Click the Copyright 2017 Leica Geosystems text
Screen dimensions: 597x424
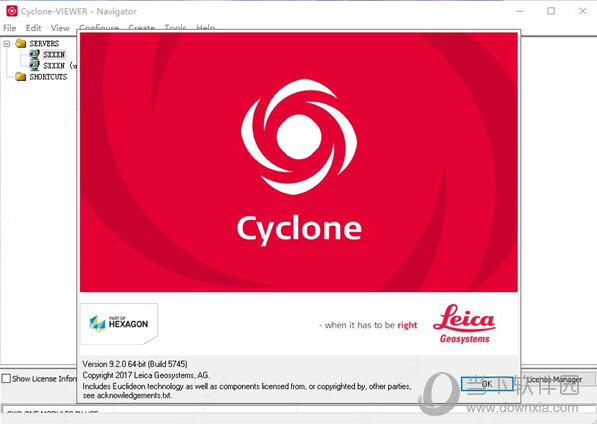(146, 375)
